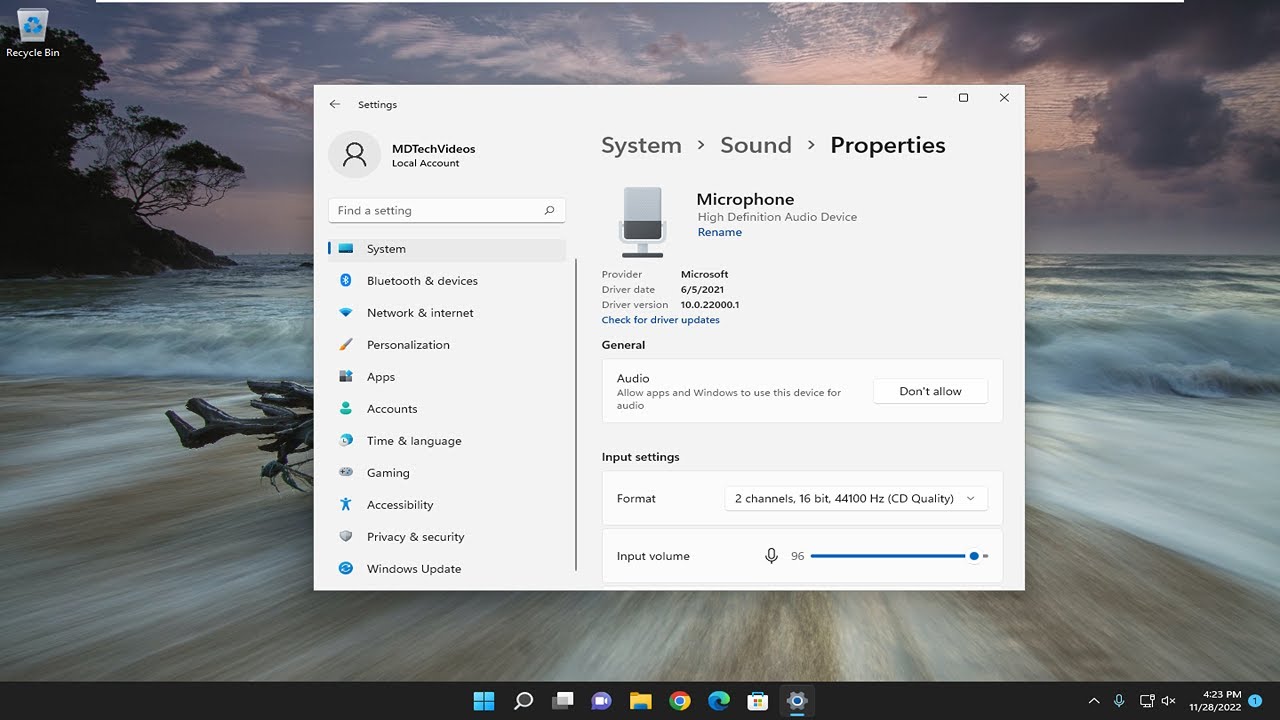Click the Provider value Microsoft
1280x720 pixels.
click(705, 274)
